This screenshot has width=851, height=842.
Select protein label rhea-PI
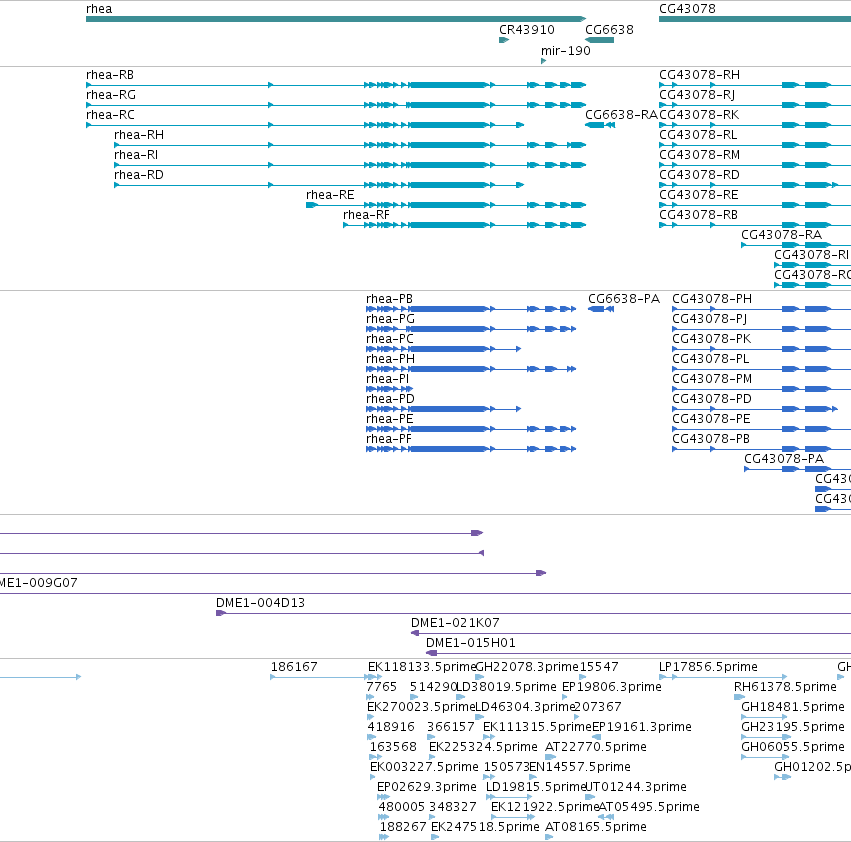(x=388, y=379)
